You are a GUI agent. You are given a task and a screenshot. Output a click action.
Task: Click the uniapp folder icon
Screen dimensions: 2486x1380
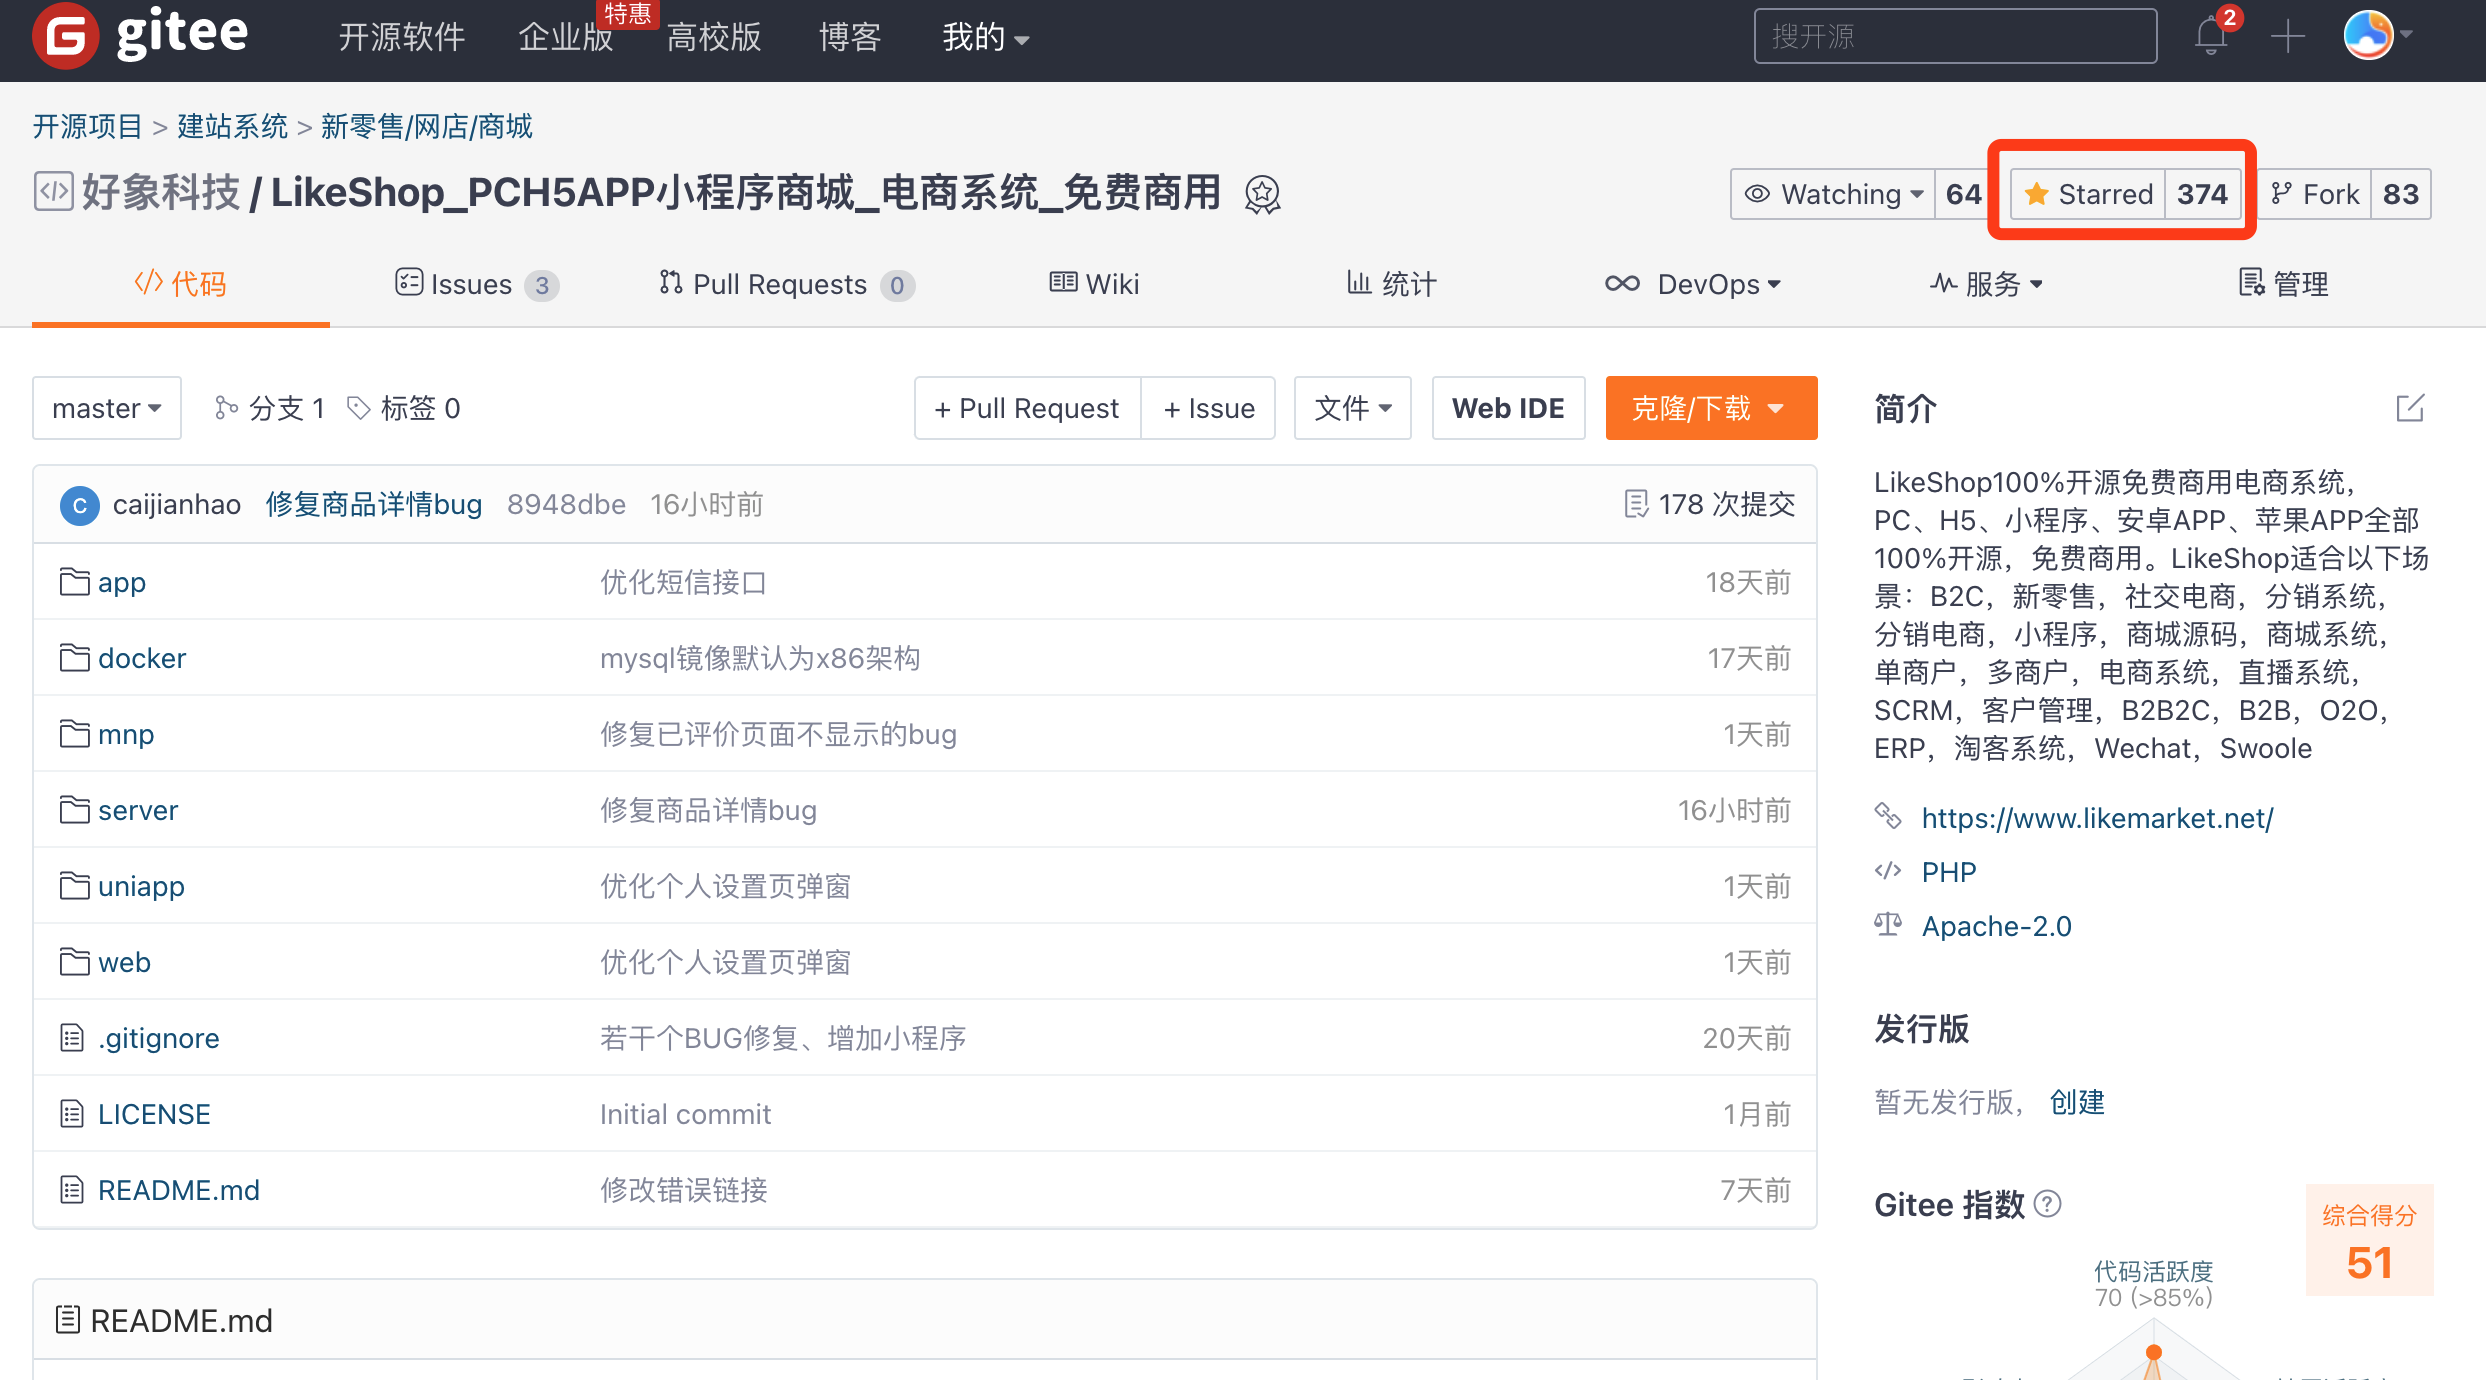pos(74,886)
